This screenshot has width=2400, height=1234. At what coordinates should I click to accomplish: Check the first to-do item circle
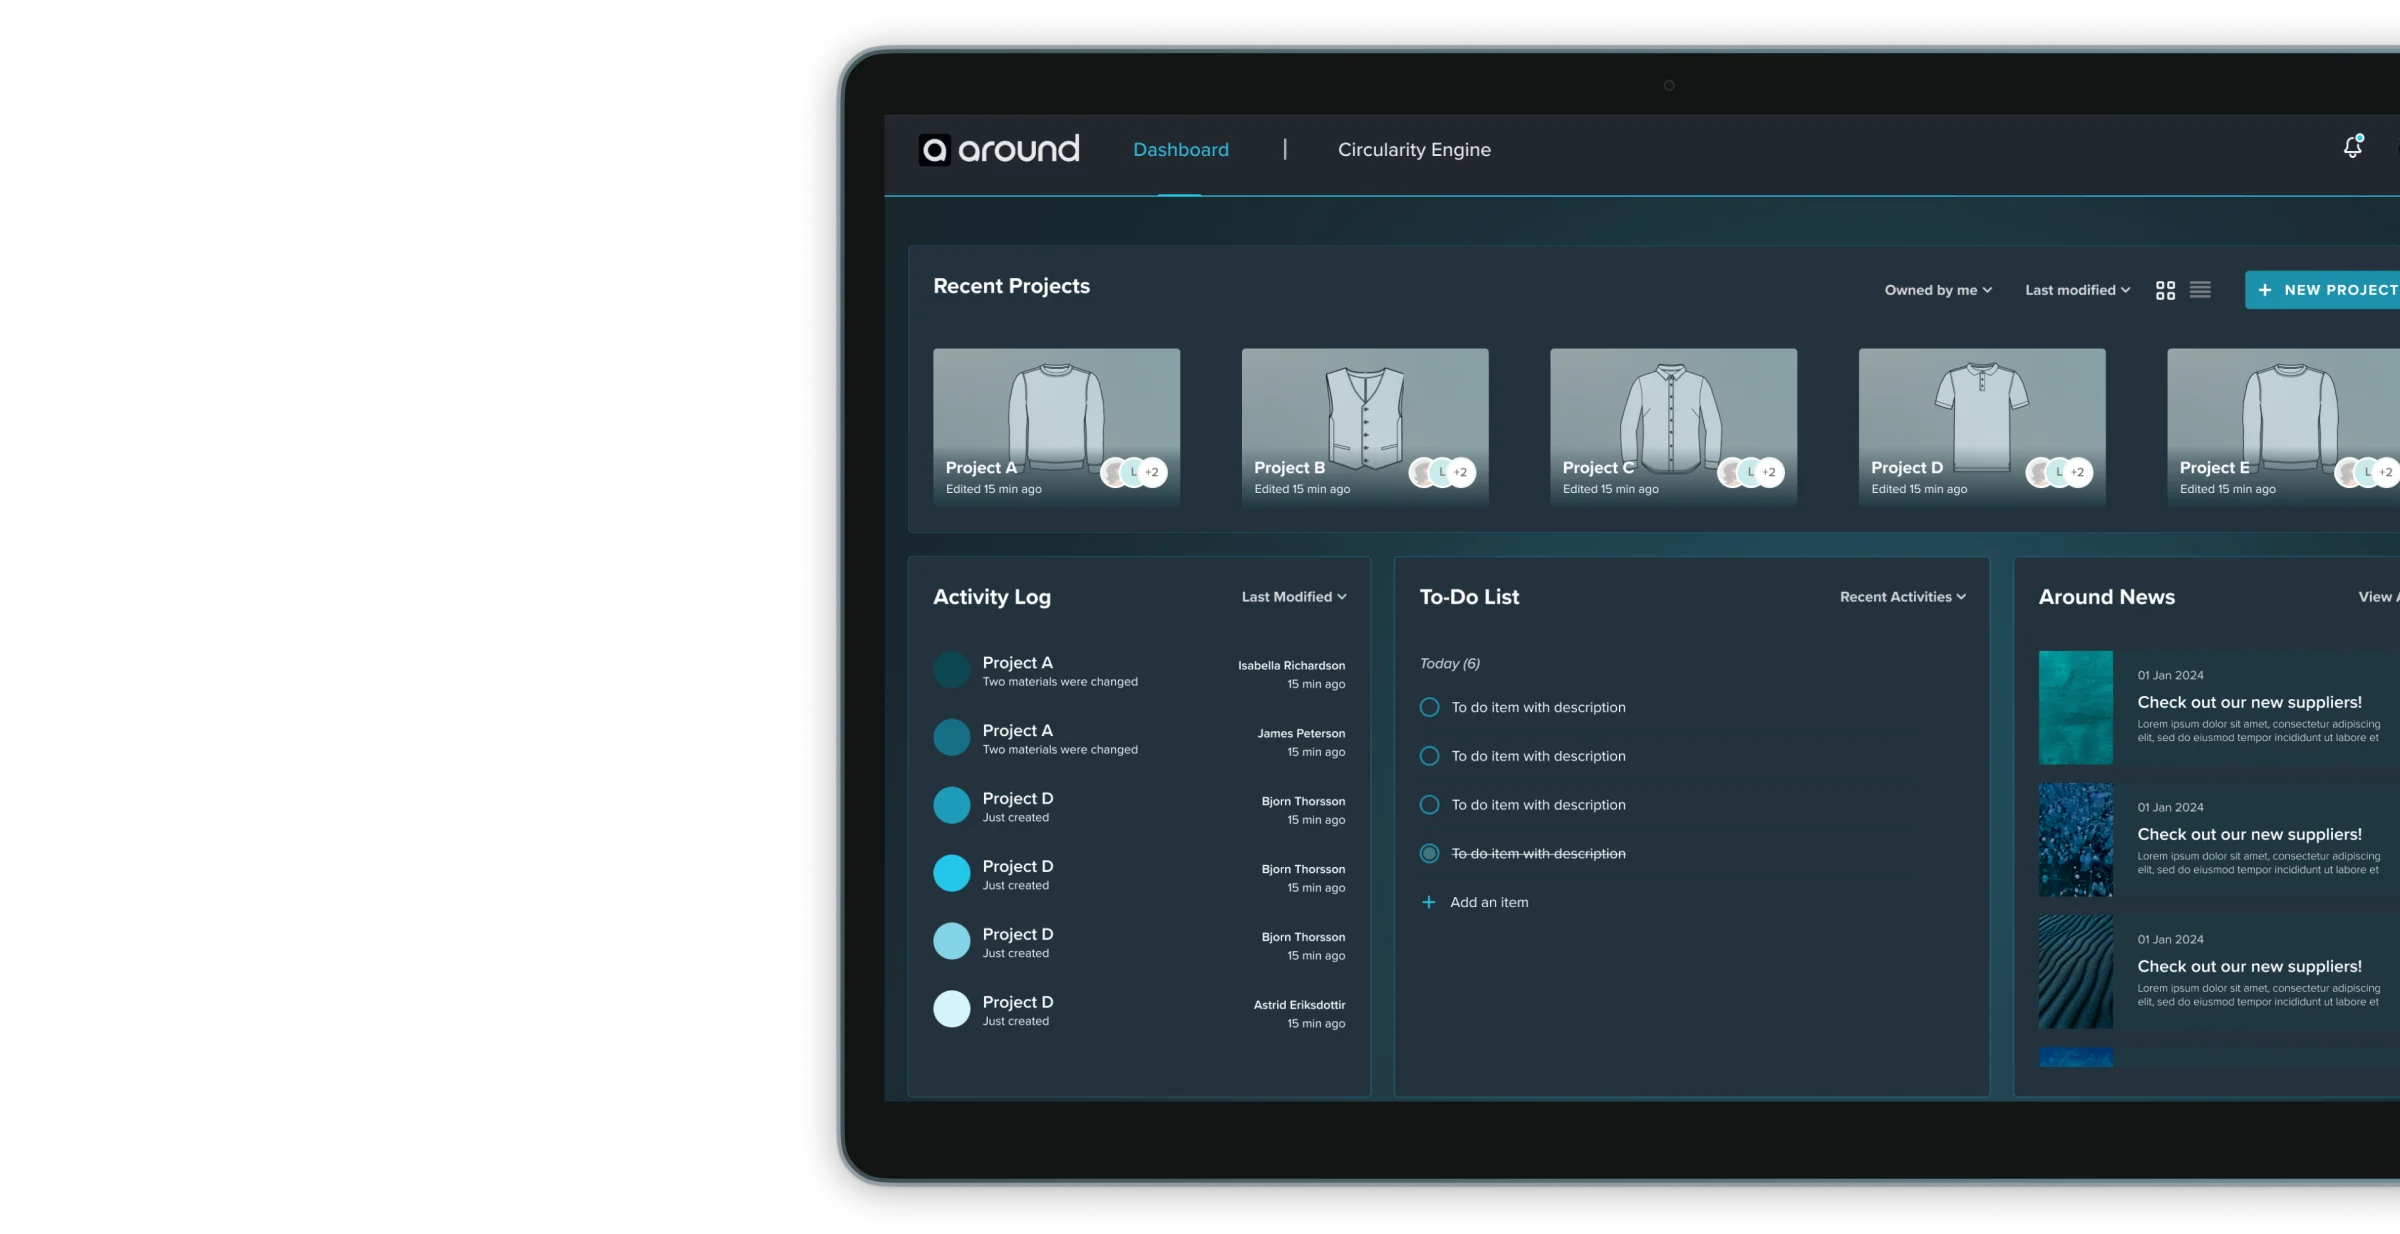pos(1428,707)
